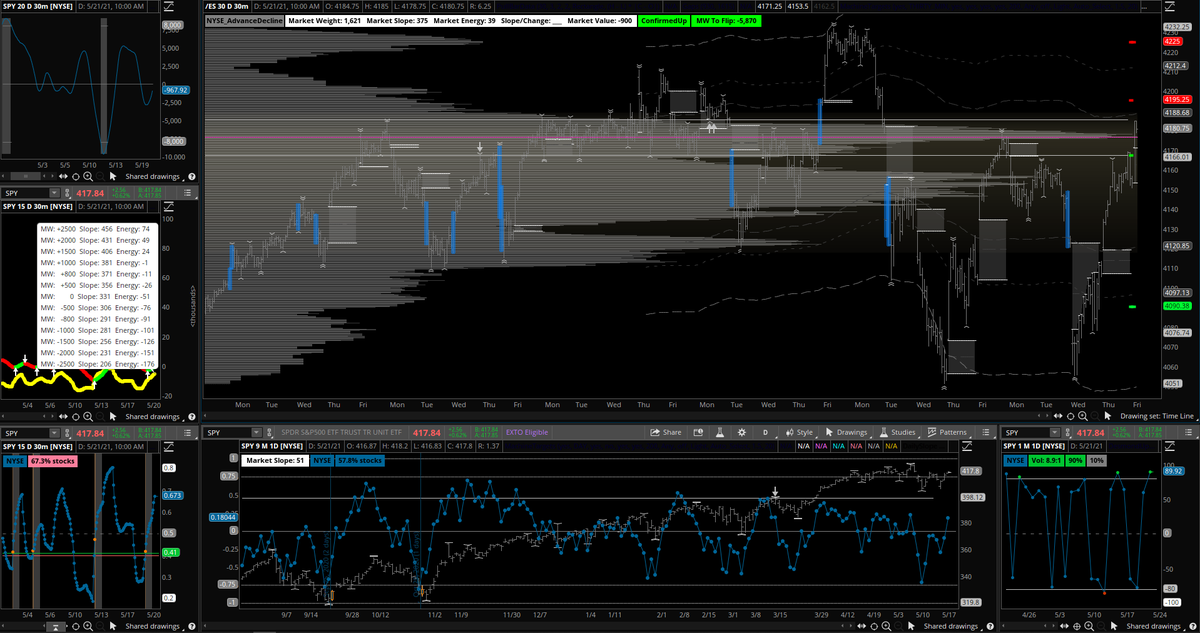The image size is (1200, 633).
Task: Select the Drawings arrow tool icon
Action: (x=828, y=432)
